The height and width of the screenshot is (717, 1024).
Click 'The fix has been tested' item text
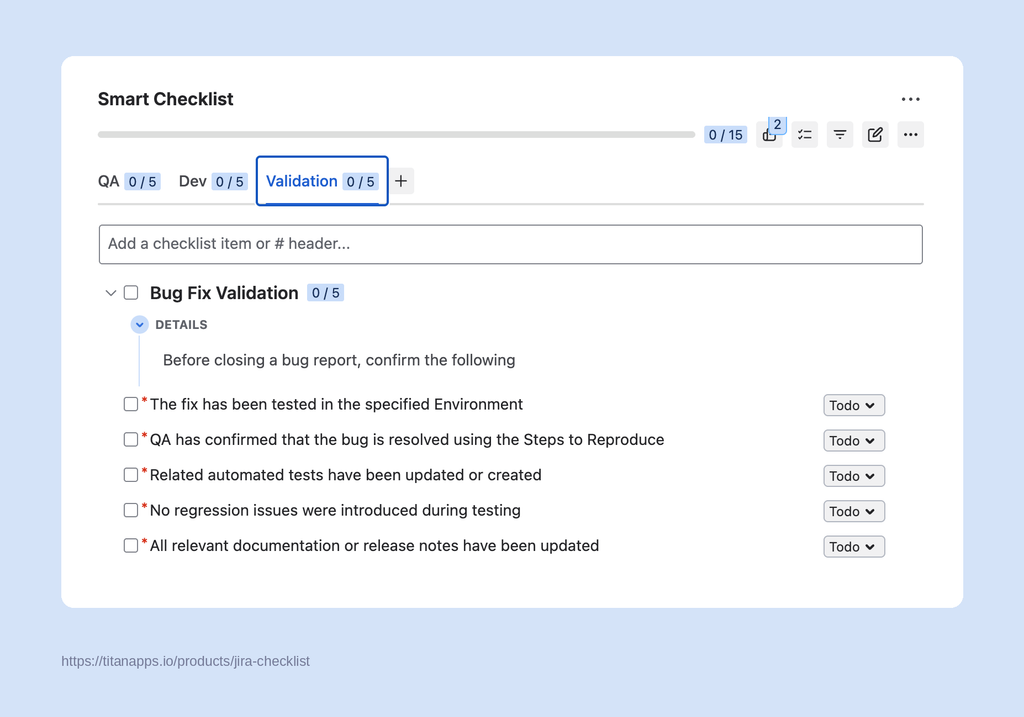click(336, 404)
